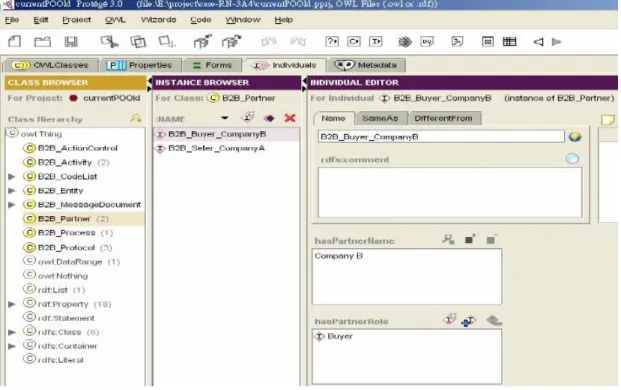Screen dimensions: 621x390
Task: Click the dark gear-shaped toolbar icon
Action: click(405, 42)
